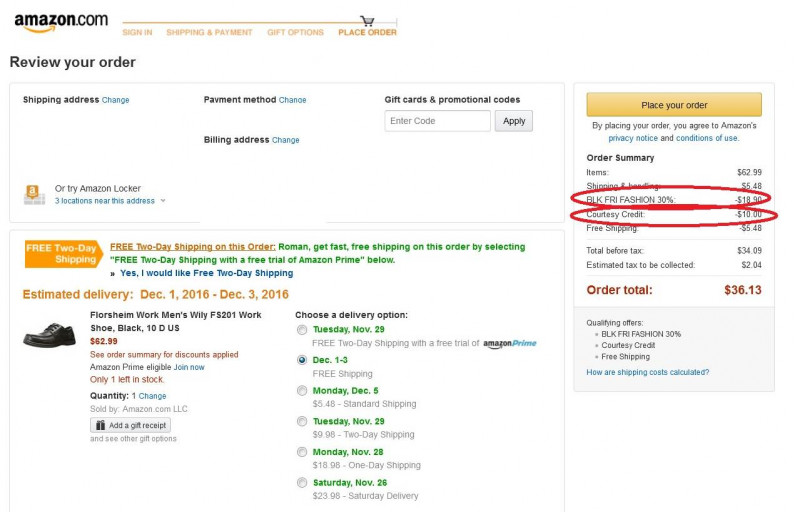800x512 pixels.
Task: Change the shipping address
Action: click(x=115, y=100)
